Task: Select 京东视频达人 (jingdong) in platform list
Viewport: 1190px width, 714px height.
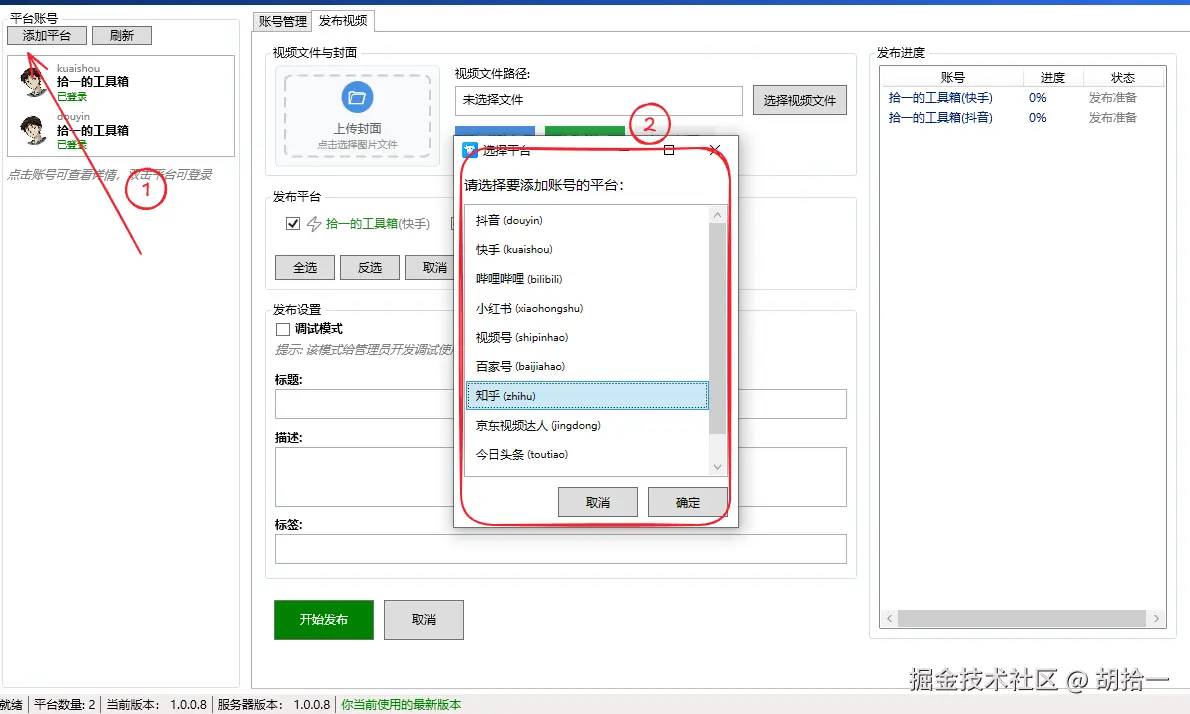Action: point(587,425)
